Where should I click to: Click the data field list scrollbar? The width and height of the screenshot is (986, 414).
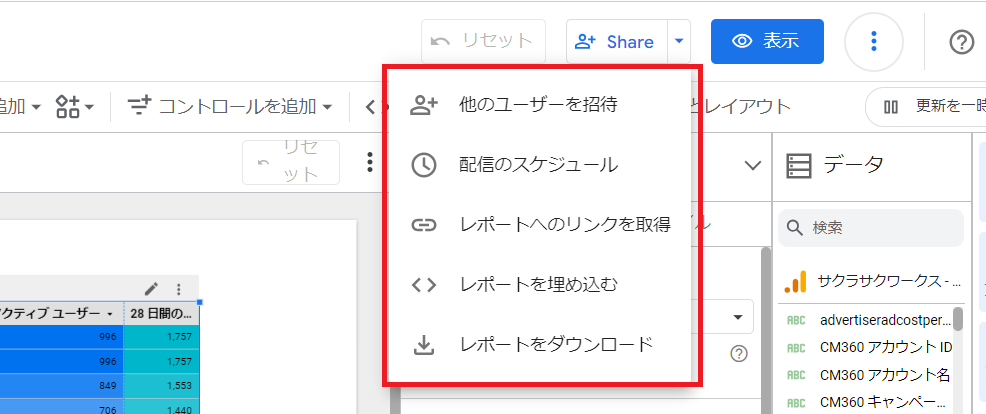[958, 320]
